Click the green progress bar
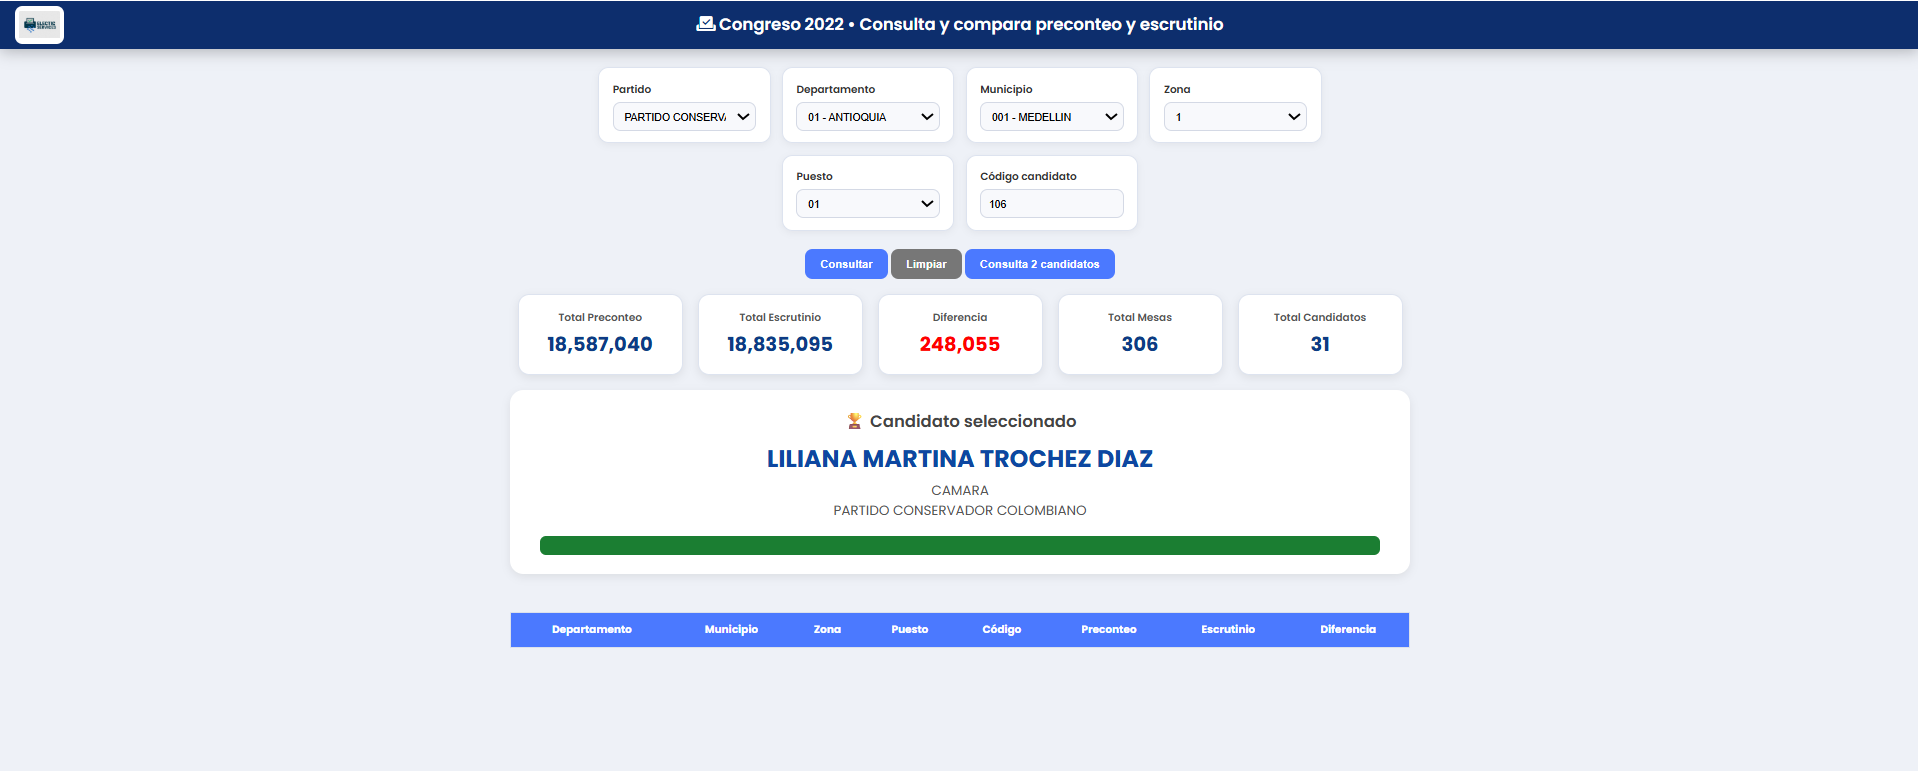This screenshot has height=771, width=1918. (x=959, y=545)
